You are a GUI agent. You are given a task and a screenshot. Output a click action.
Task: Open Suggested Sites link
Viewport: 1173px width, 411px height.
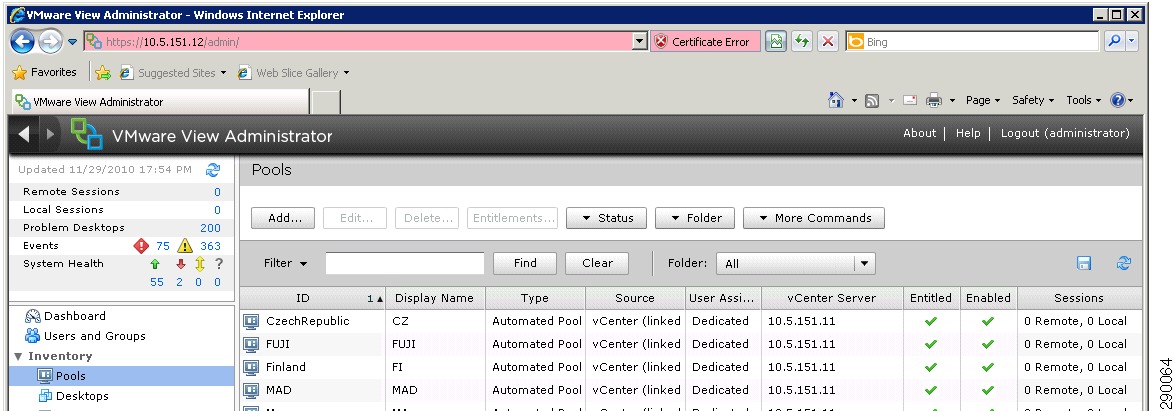(173, 73)
